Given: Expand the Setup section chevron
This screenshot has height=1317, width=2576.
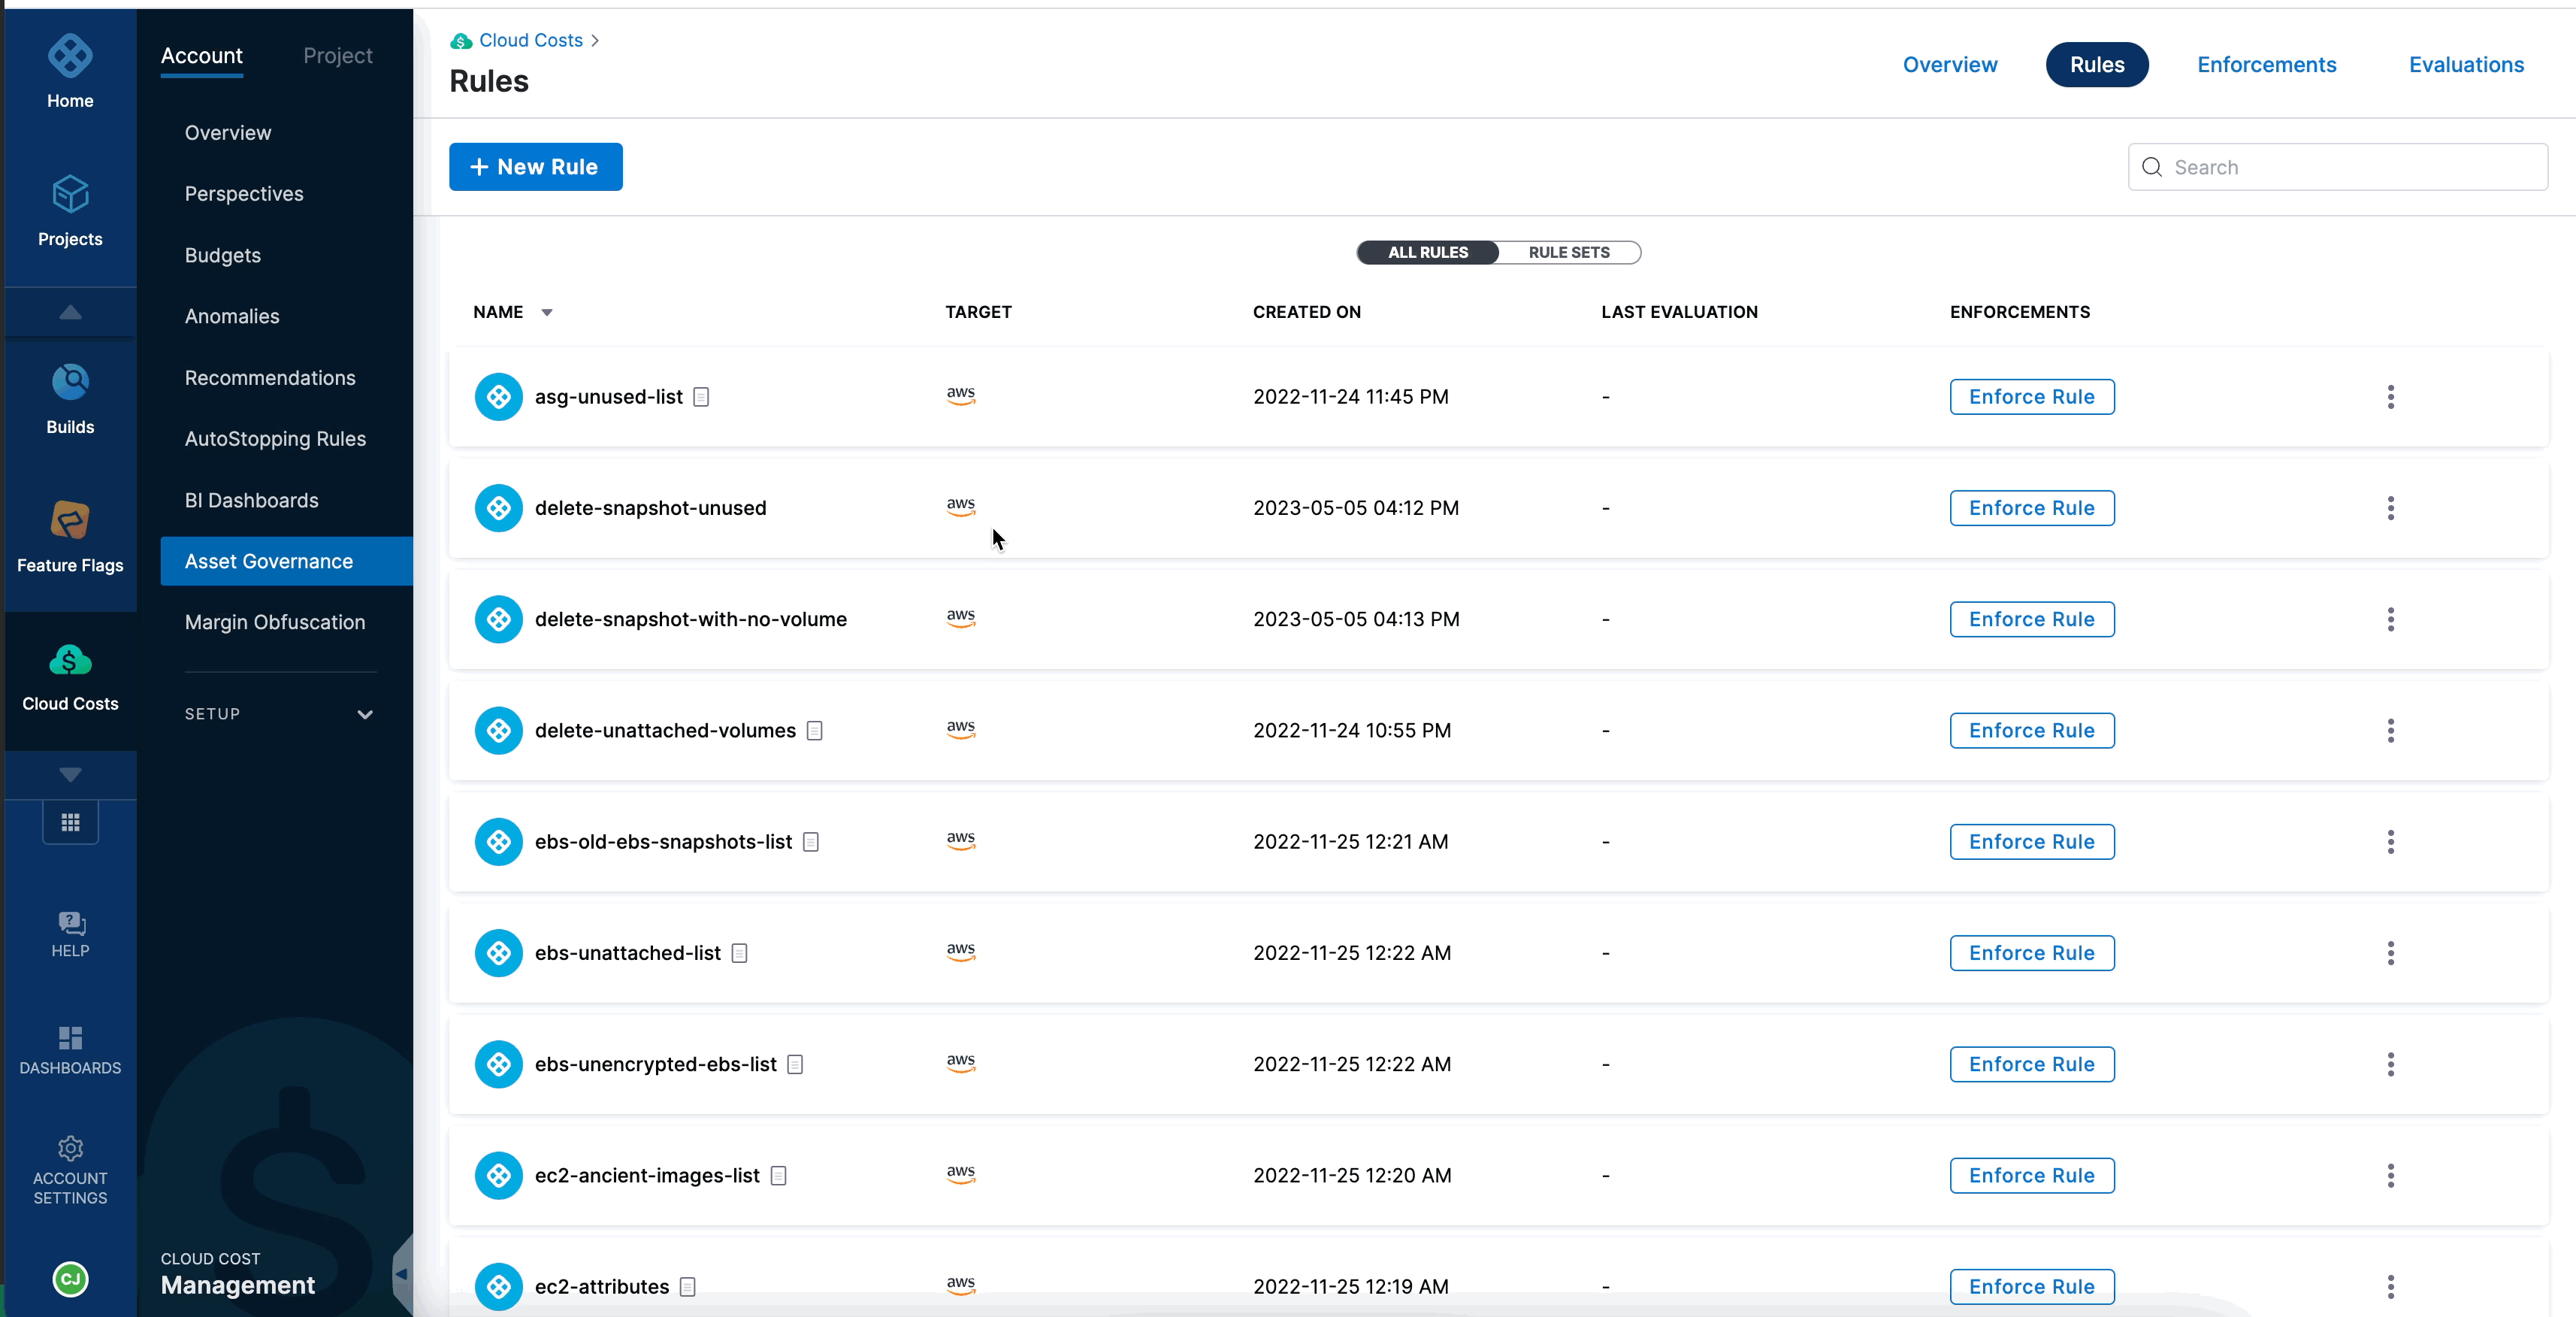Looking at the screenshot, I should tap(365, 714).
